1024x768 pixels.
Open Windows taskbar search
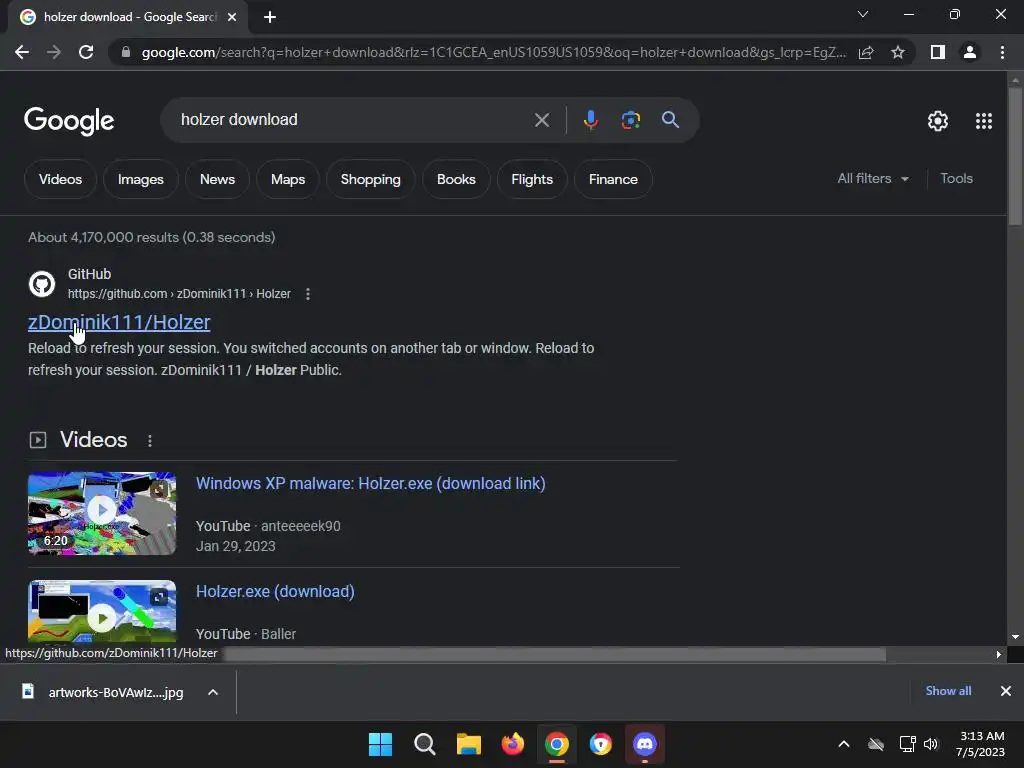pos(424,744)
